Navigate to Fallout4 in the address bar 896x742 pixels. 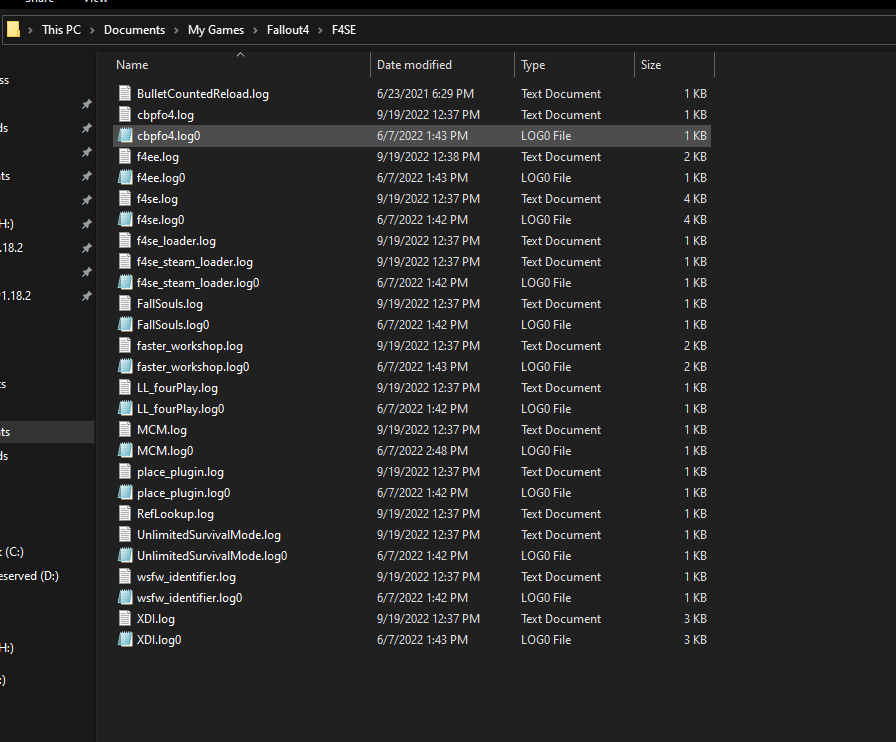point(287,30)
